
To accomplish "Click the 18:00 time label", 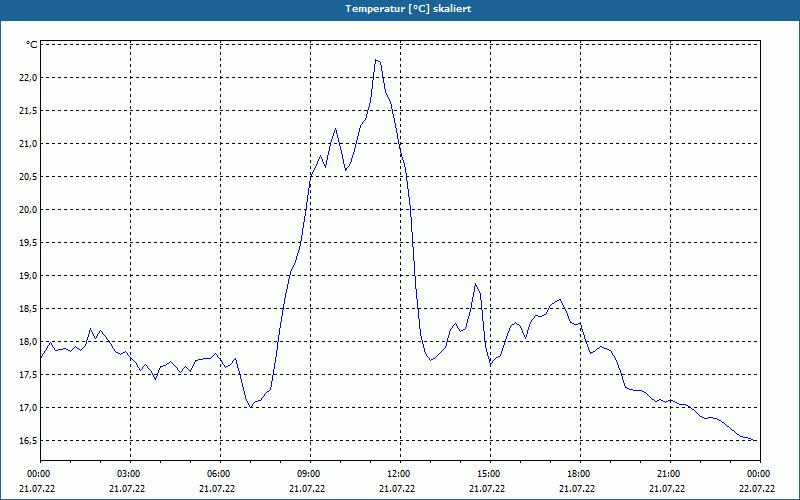I will tap(580, 474).
